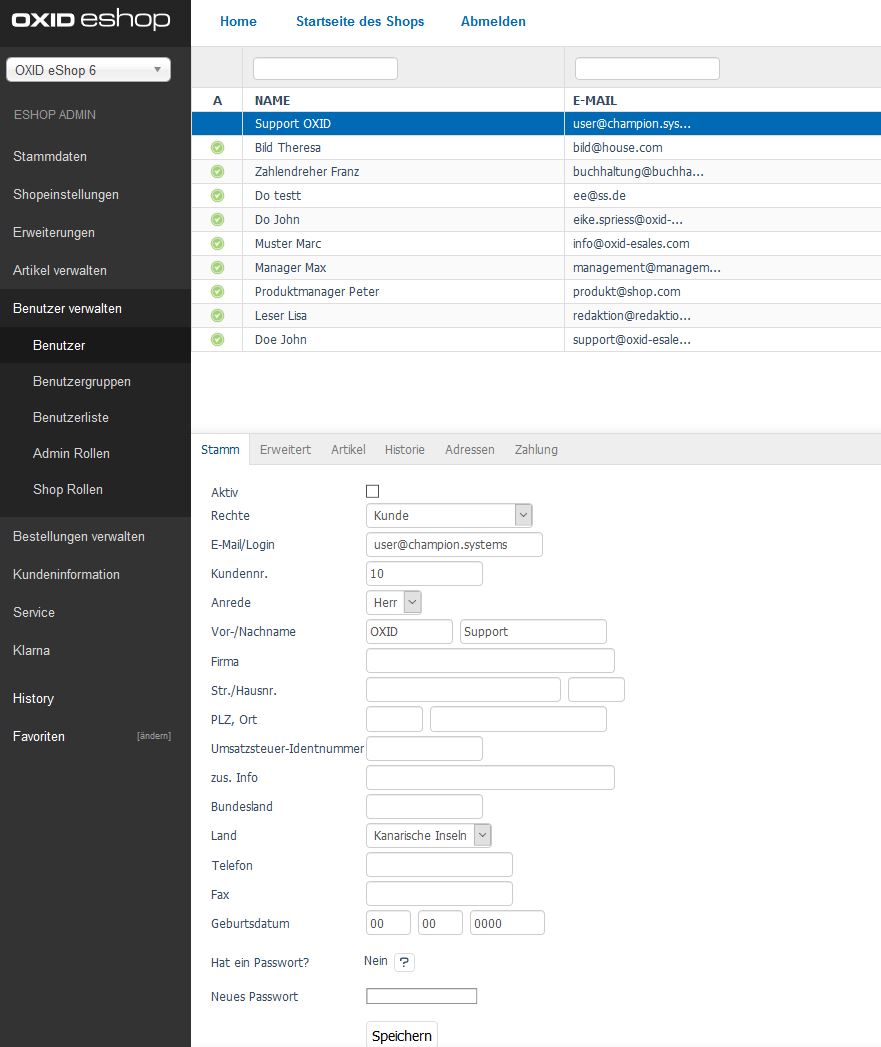Click the active status icon for Bild Theresa
The image size is (881, 1047).
pos(217,148)
